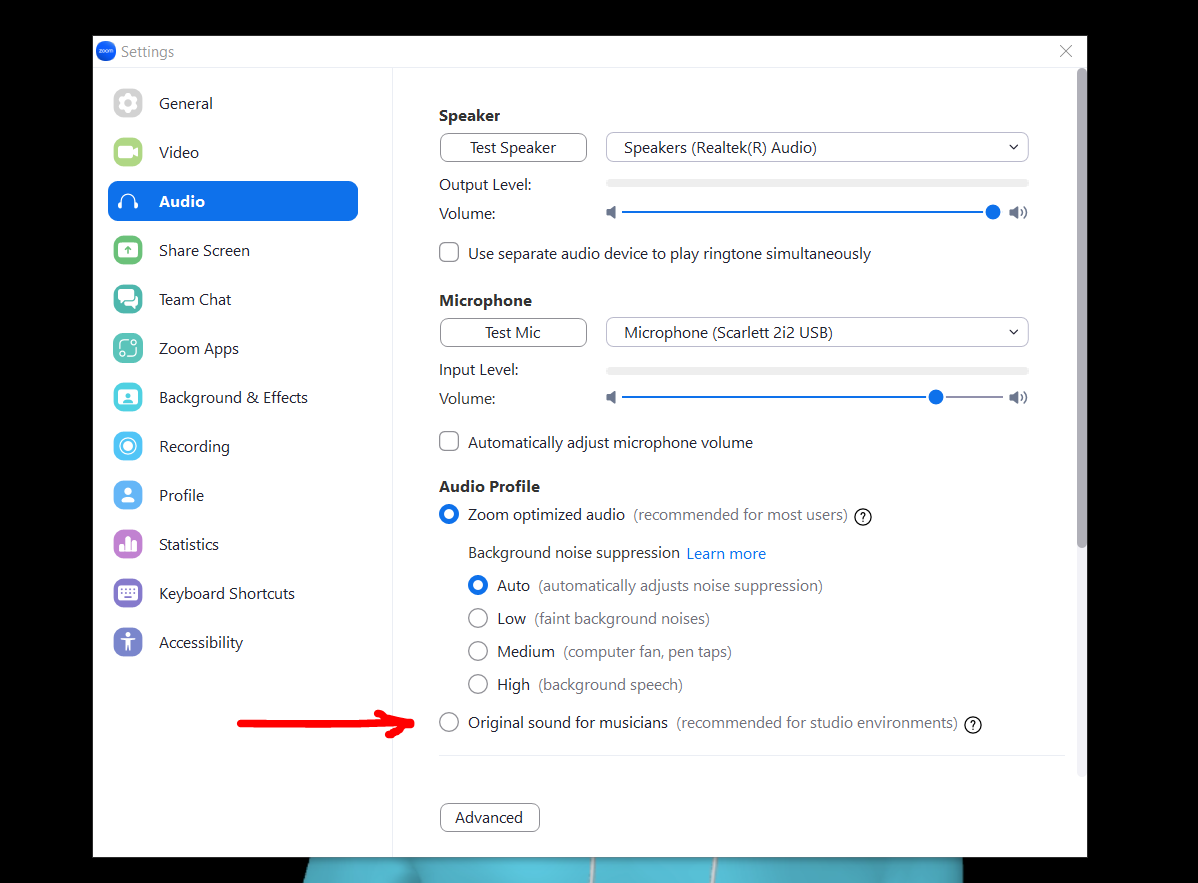This screenshot has height=883, width=1198.
Task: Click the Recording circle icon
Action: tap(128, 446)
